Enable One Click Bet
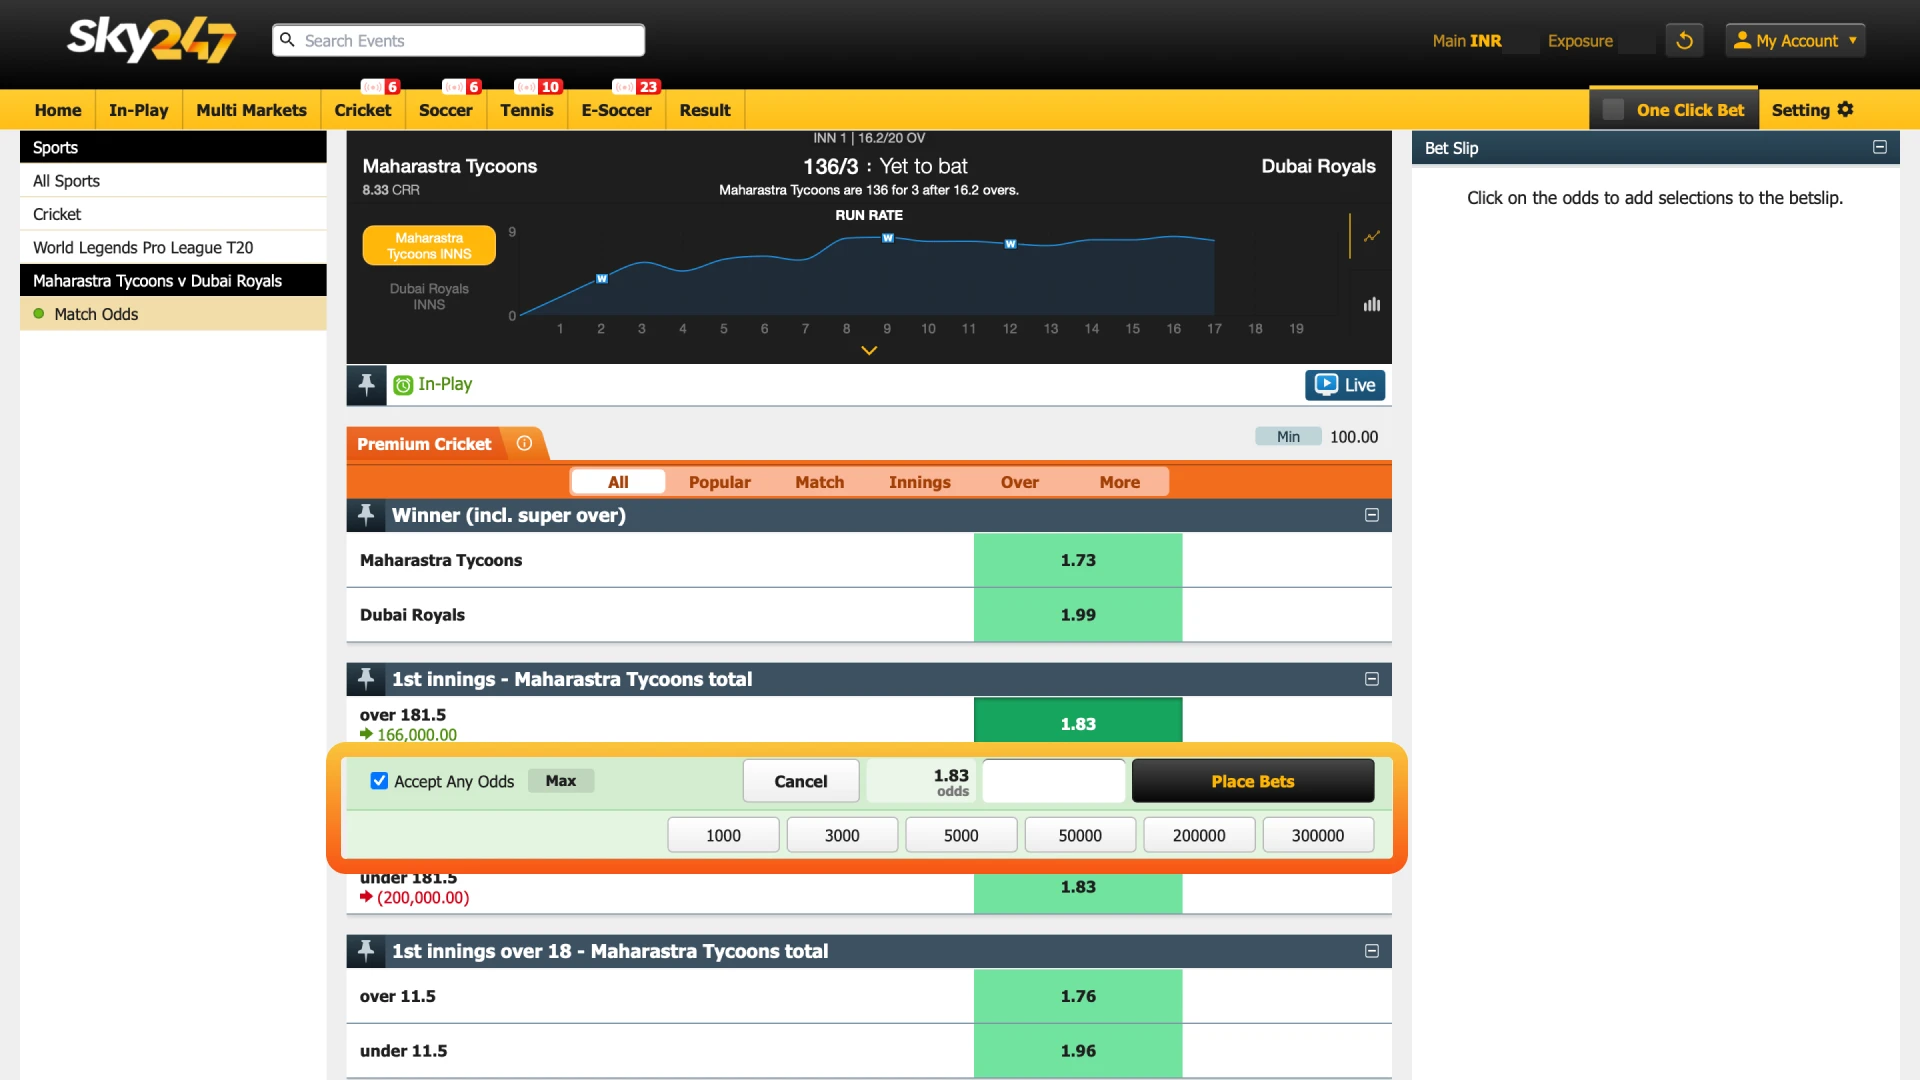The width and height of the screenshot is (1920, 1080). point(1612,109)
